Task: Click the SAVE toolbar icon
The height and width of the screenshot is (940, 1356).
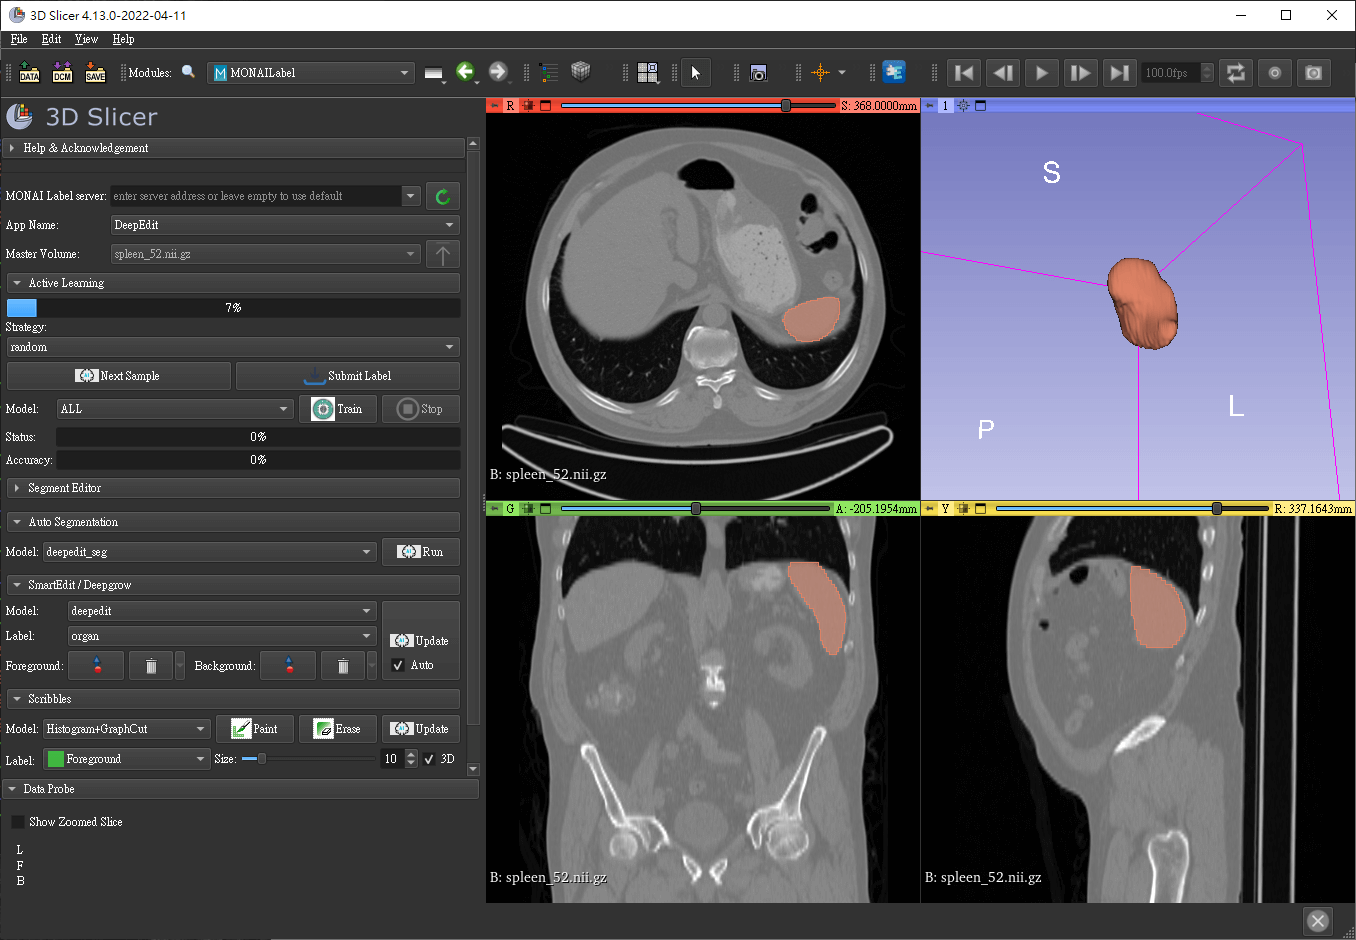Action: (95, 72)
